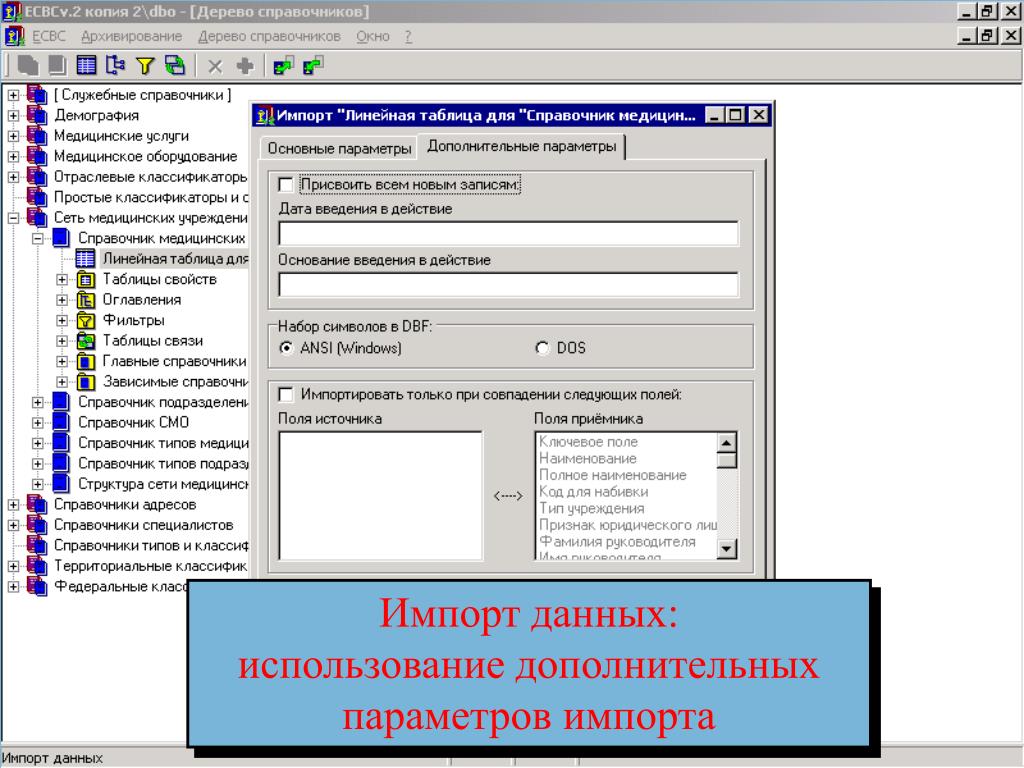
Task: Click the Медицинские услуги book stack icon
Action: click(37, 136)
